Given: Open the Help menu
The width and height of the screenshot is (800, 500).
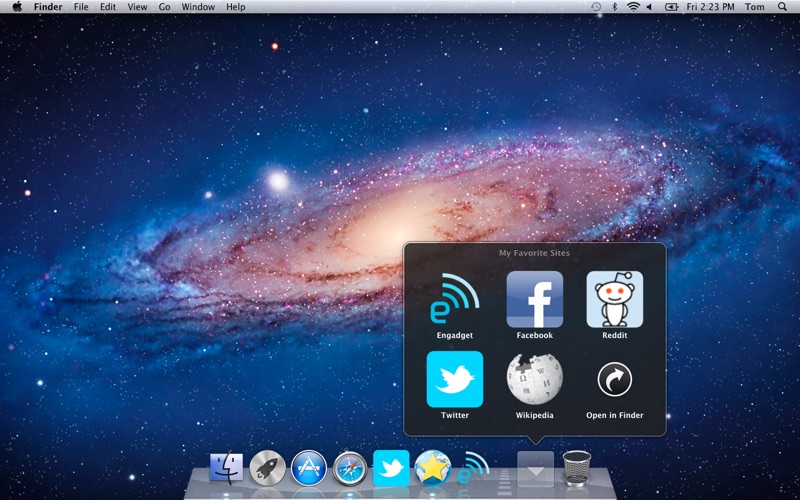Looking at the screenshot, I should click(x=236, y=7).
